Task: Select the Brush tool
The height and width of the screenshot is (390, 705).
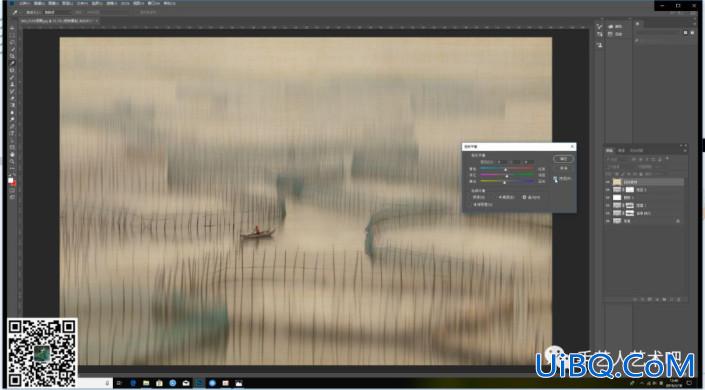Action: pos(13,77)
